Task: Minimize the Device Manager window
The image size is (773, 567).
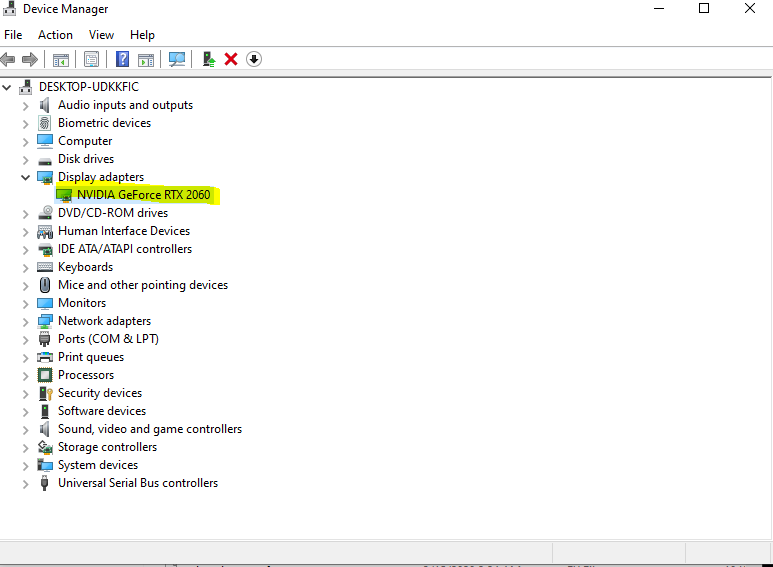Action: point(659,8)
